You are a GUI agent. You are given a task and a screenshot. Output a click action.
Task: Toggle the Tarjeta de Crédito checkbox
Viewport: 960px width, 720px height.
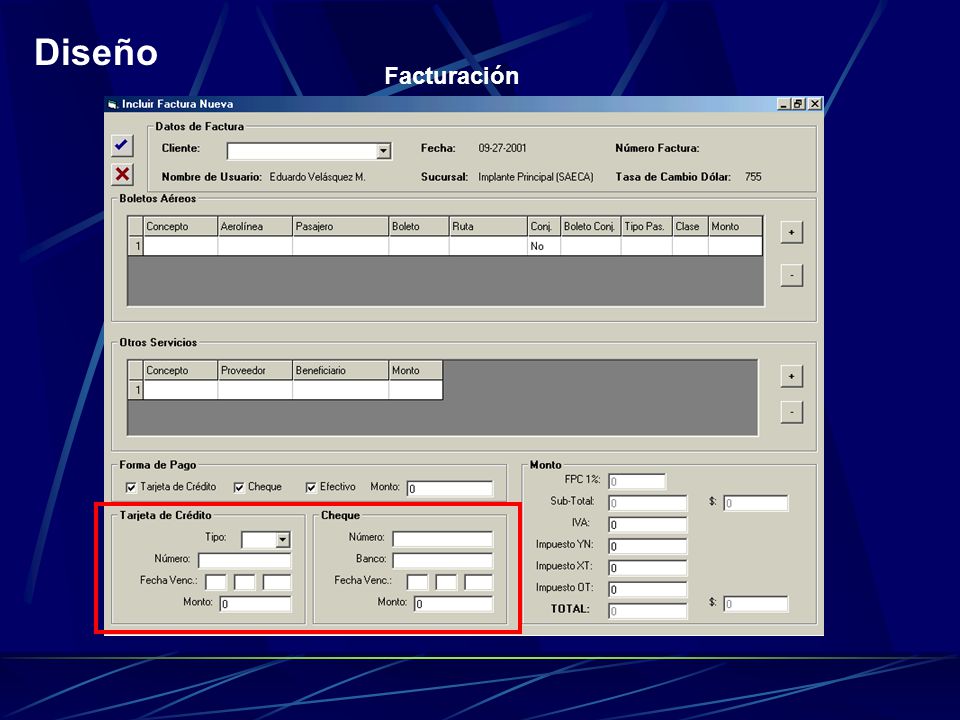point(131,487)
